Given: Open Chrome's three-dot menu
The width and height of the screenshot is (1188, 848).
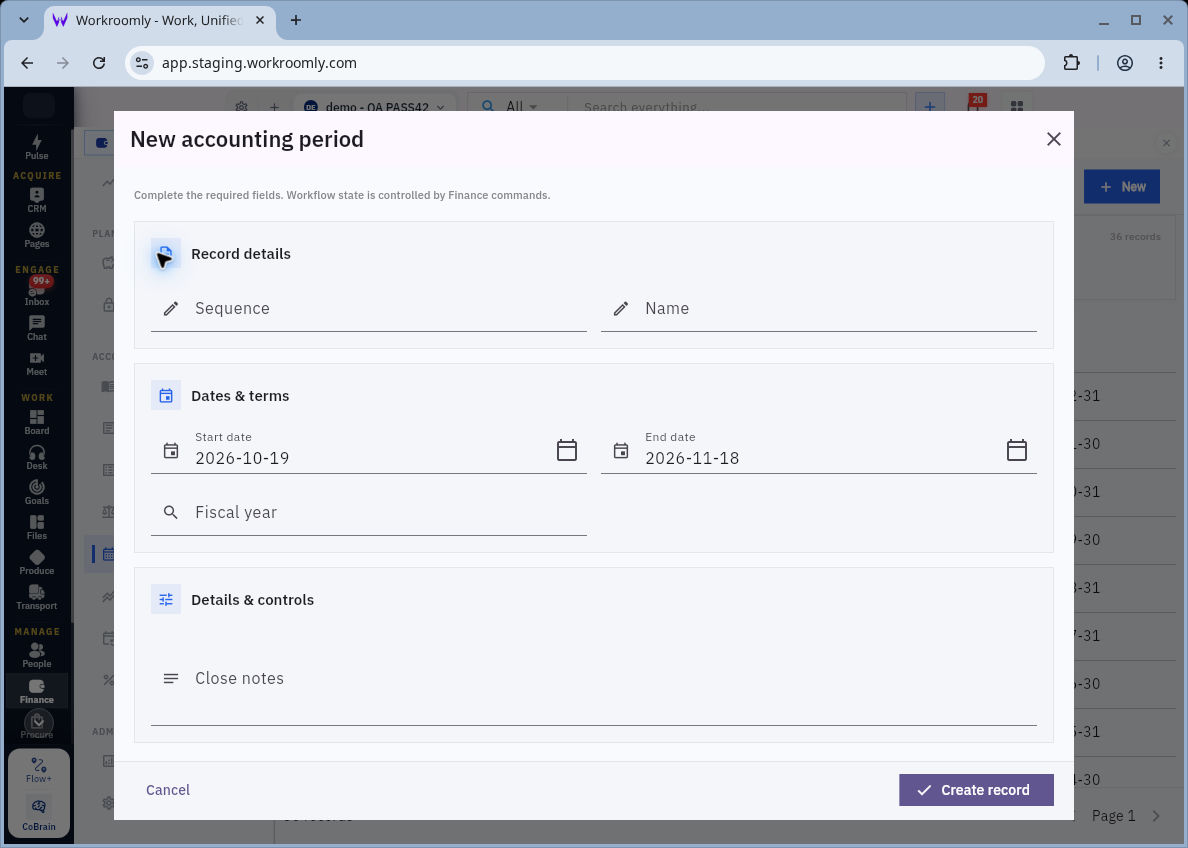Looking at the screenshot, I should 1161,63.
